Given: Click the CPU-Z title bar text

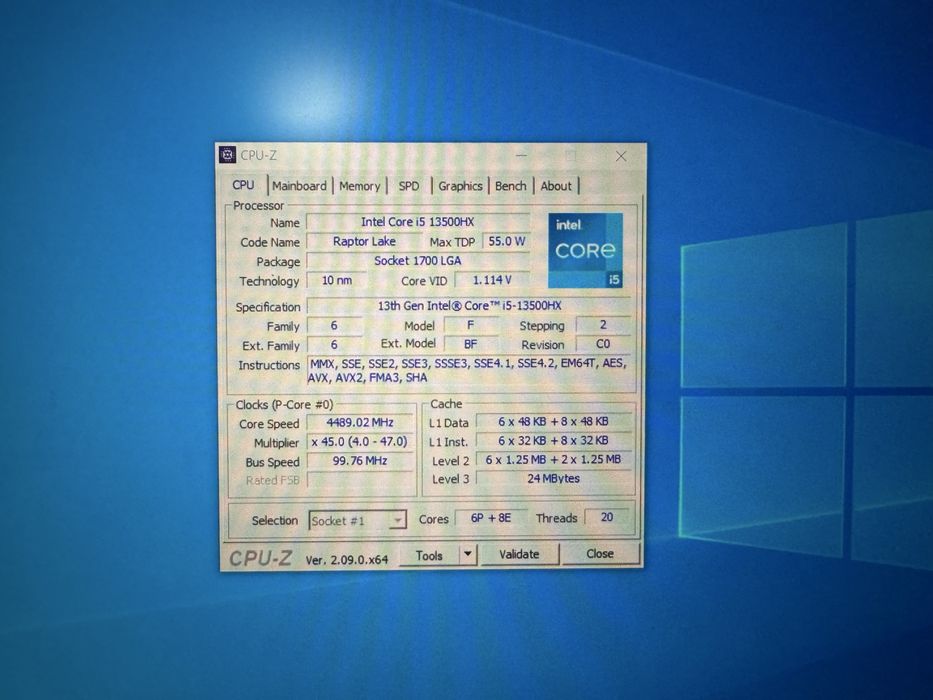Looking at the screenshot, I should [259, 155].
